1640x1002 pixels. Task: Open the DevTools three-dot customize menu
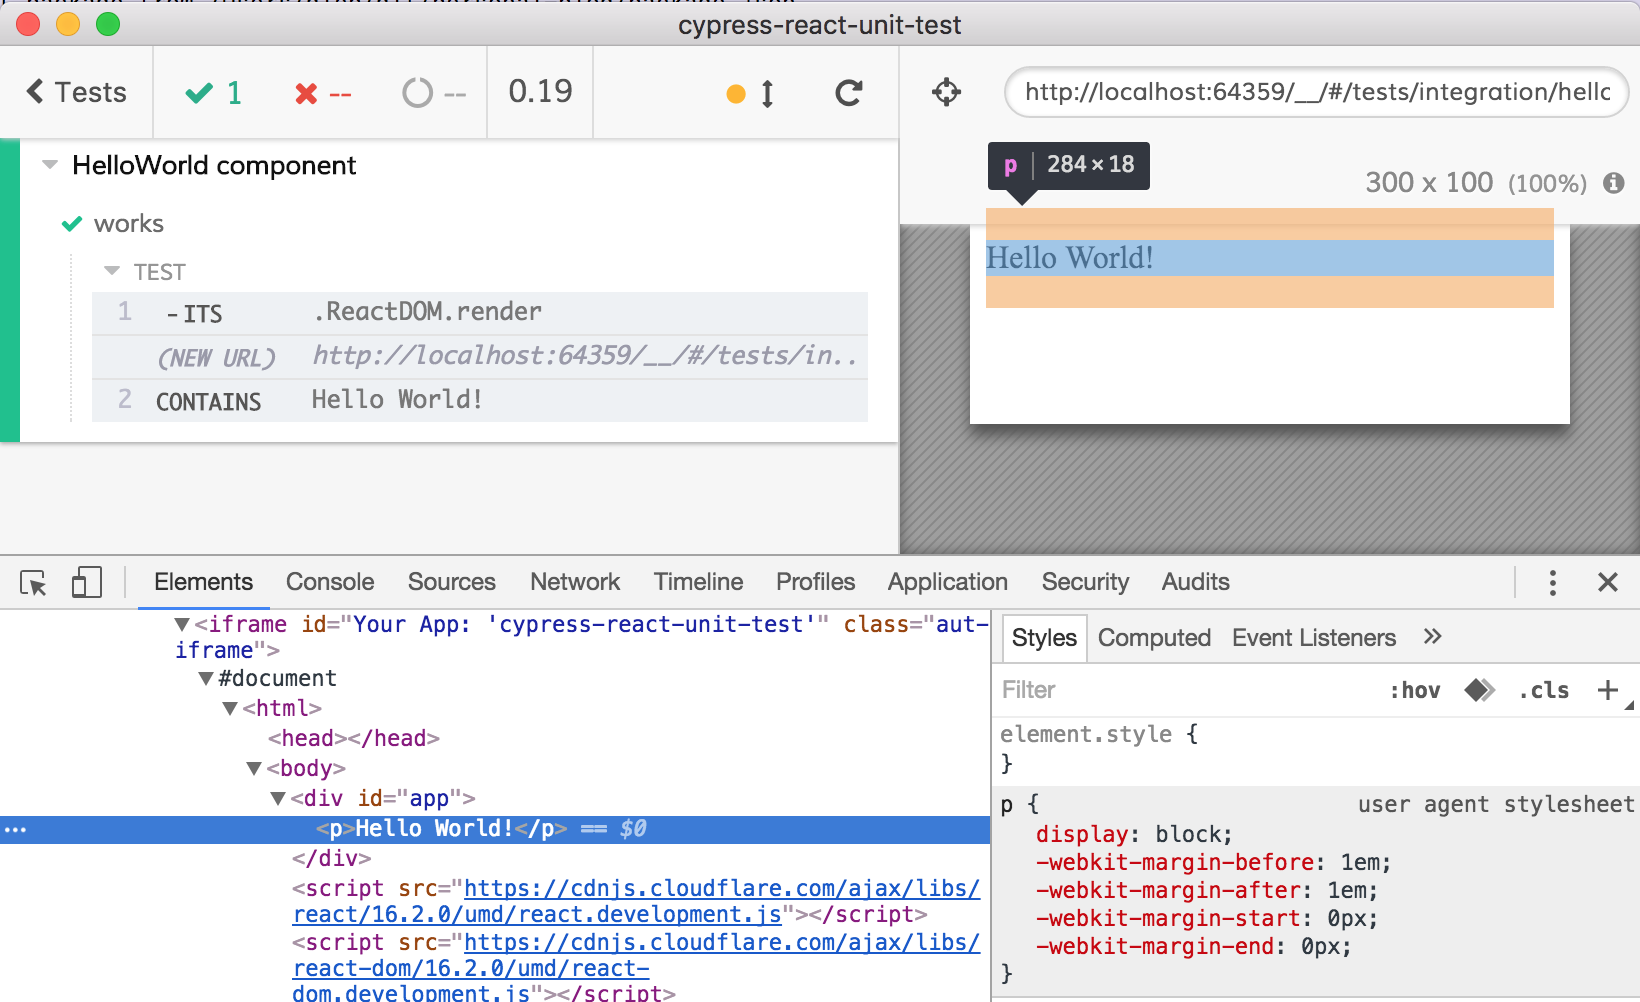click(x=1552, y=582)
